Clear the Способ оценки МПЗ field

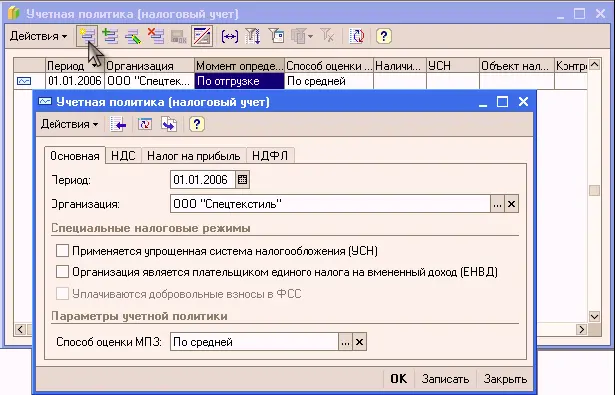[x=359, y=342]
